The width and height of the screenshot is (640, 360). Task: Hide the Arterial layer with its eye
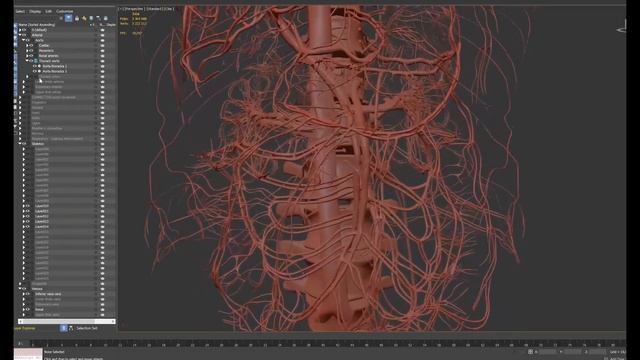coord(24,35)
